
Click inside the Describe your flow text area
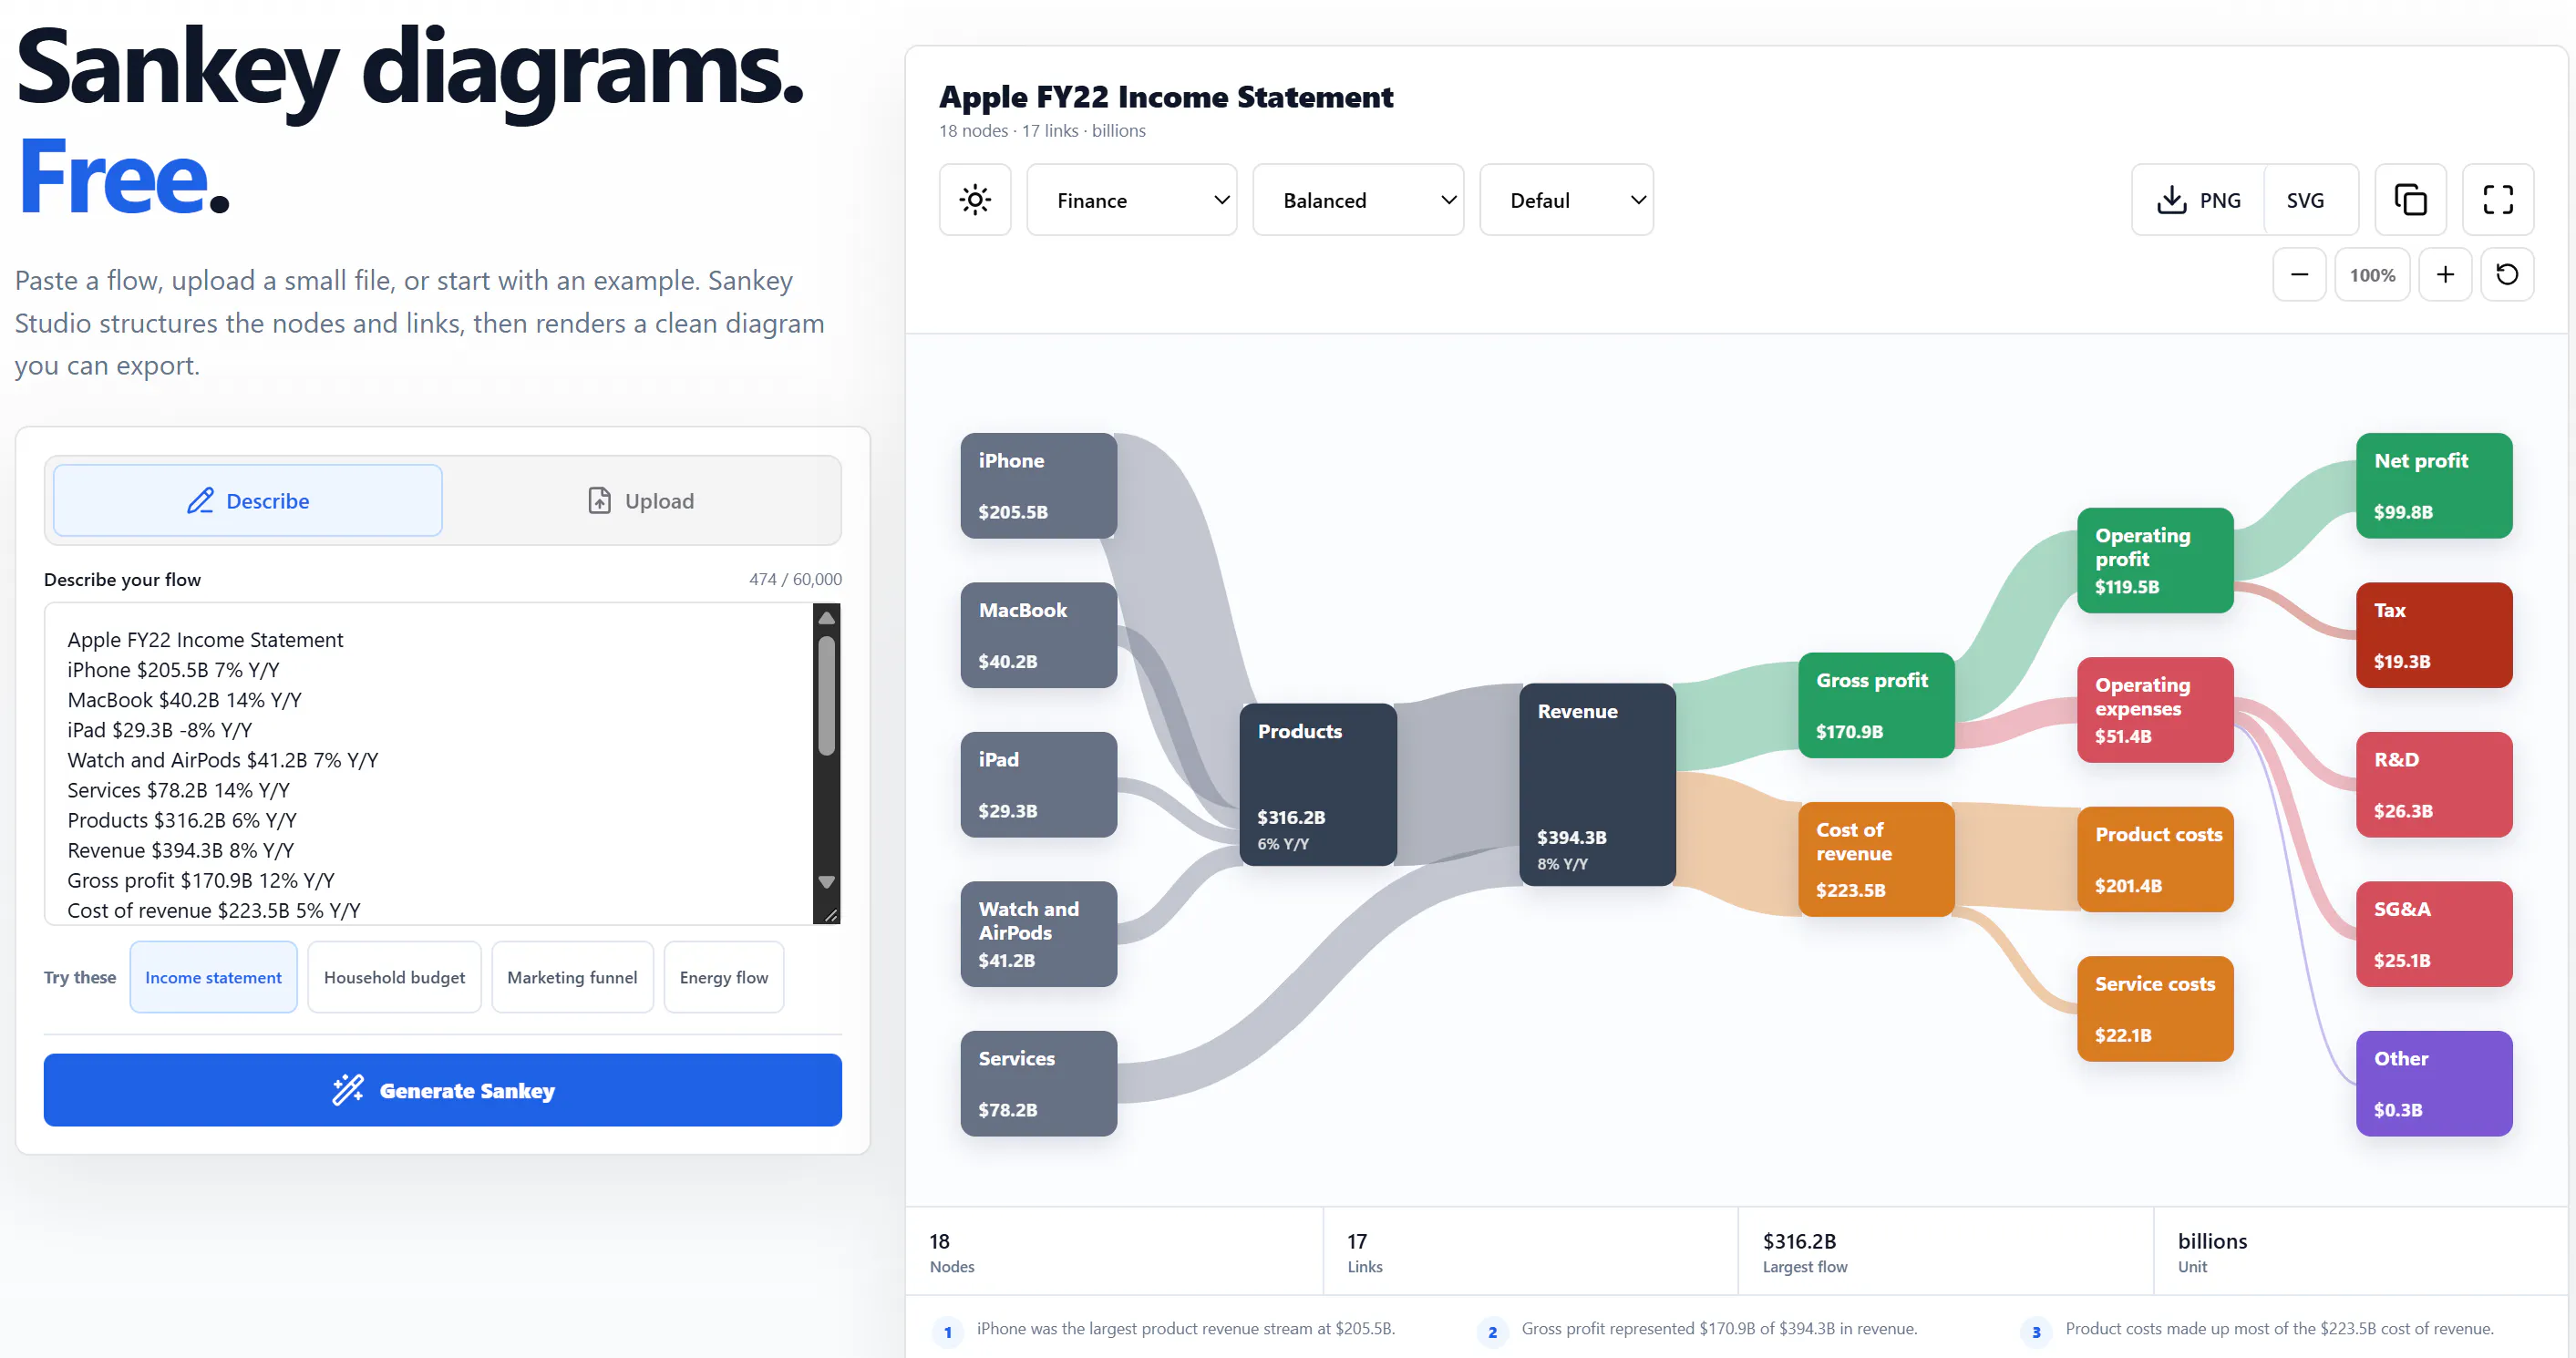429,764
